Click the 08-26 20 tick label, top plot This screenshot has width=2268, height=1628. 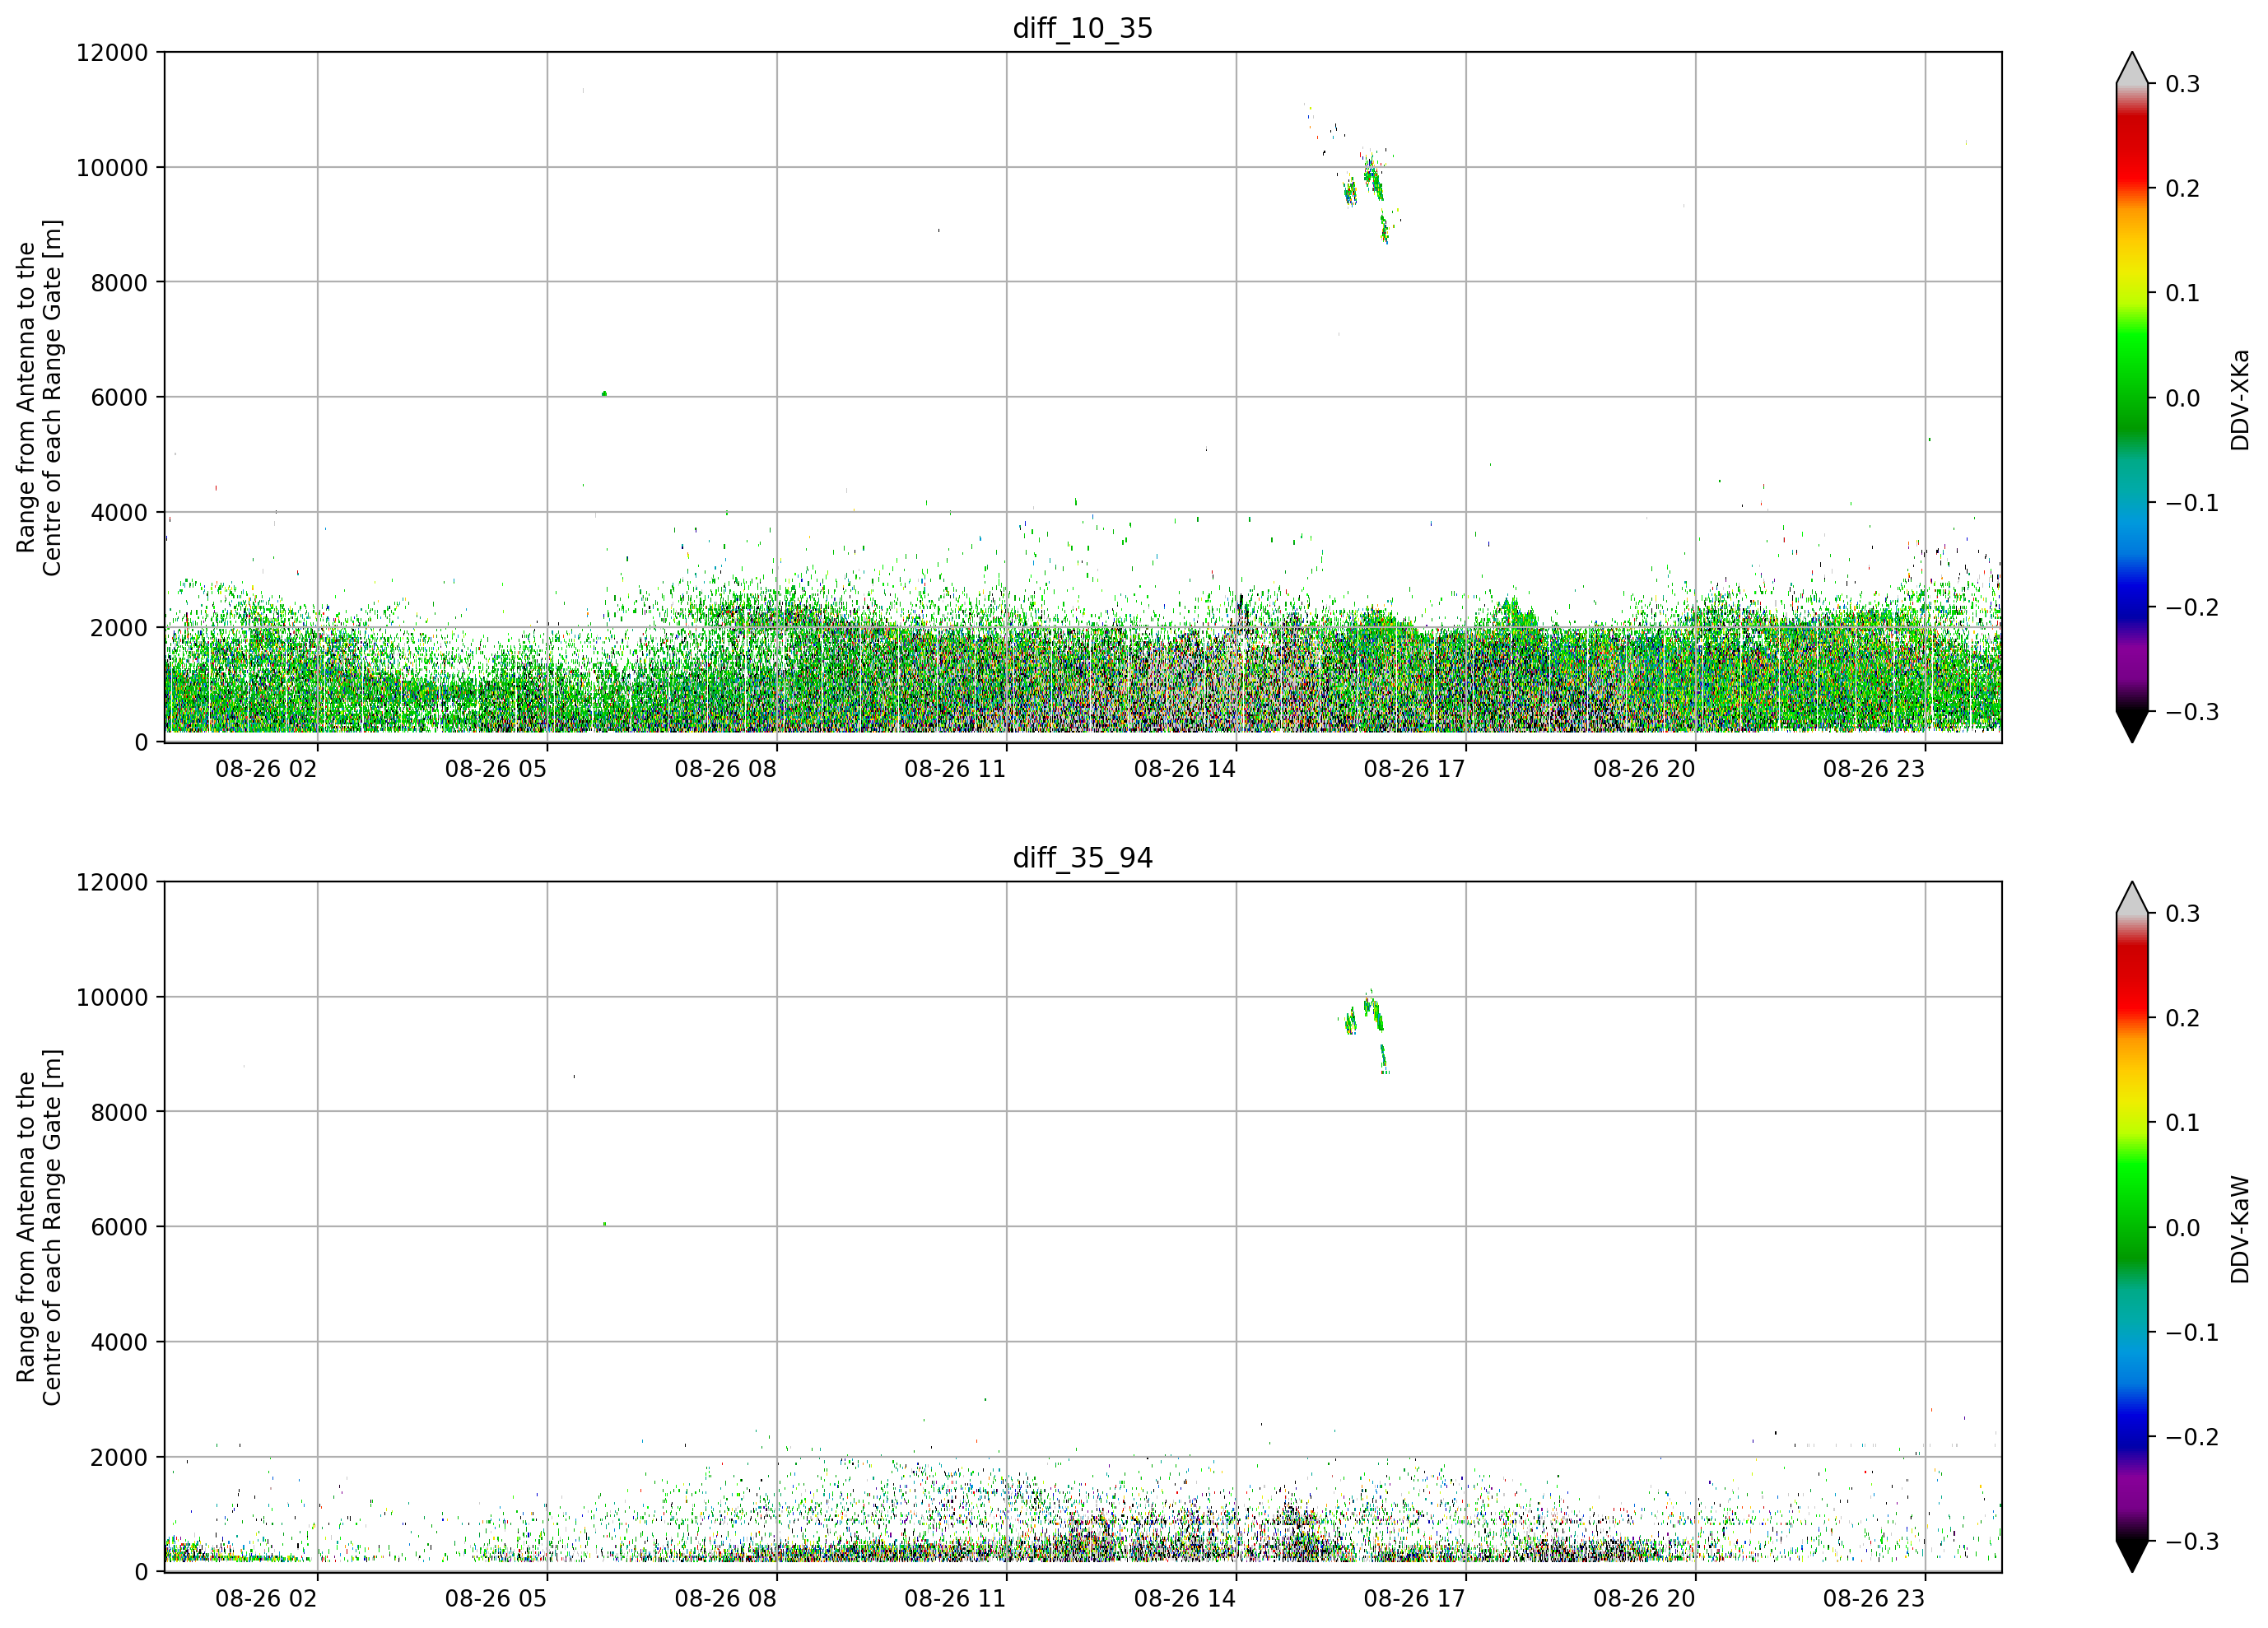(1644, 769)
